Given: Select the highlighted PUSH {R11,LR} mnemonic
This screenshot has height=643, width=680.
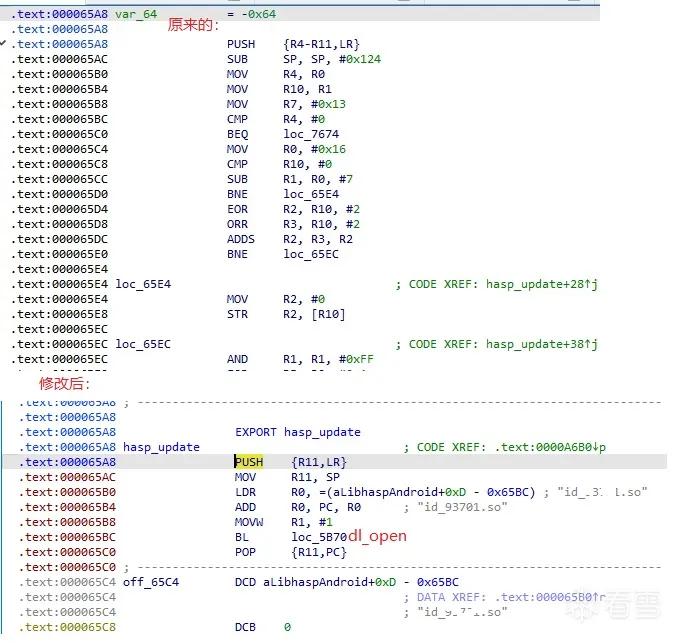Looking at the screenshot, I should click(249, 462).
